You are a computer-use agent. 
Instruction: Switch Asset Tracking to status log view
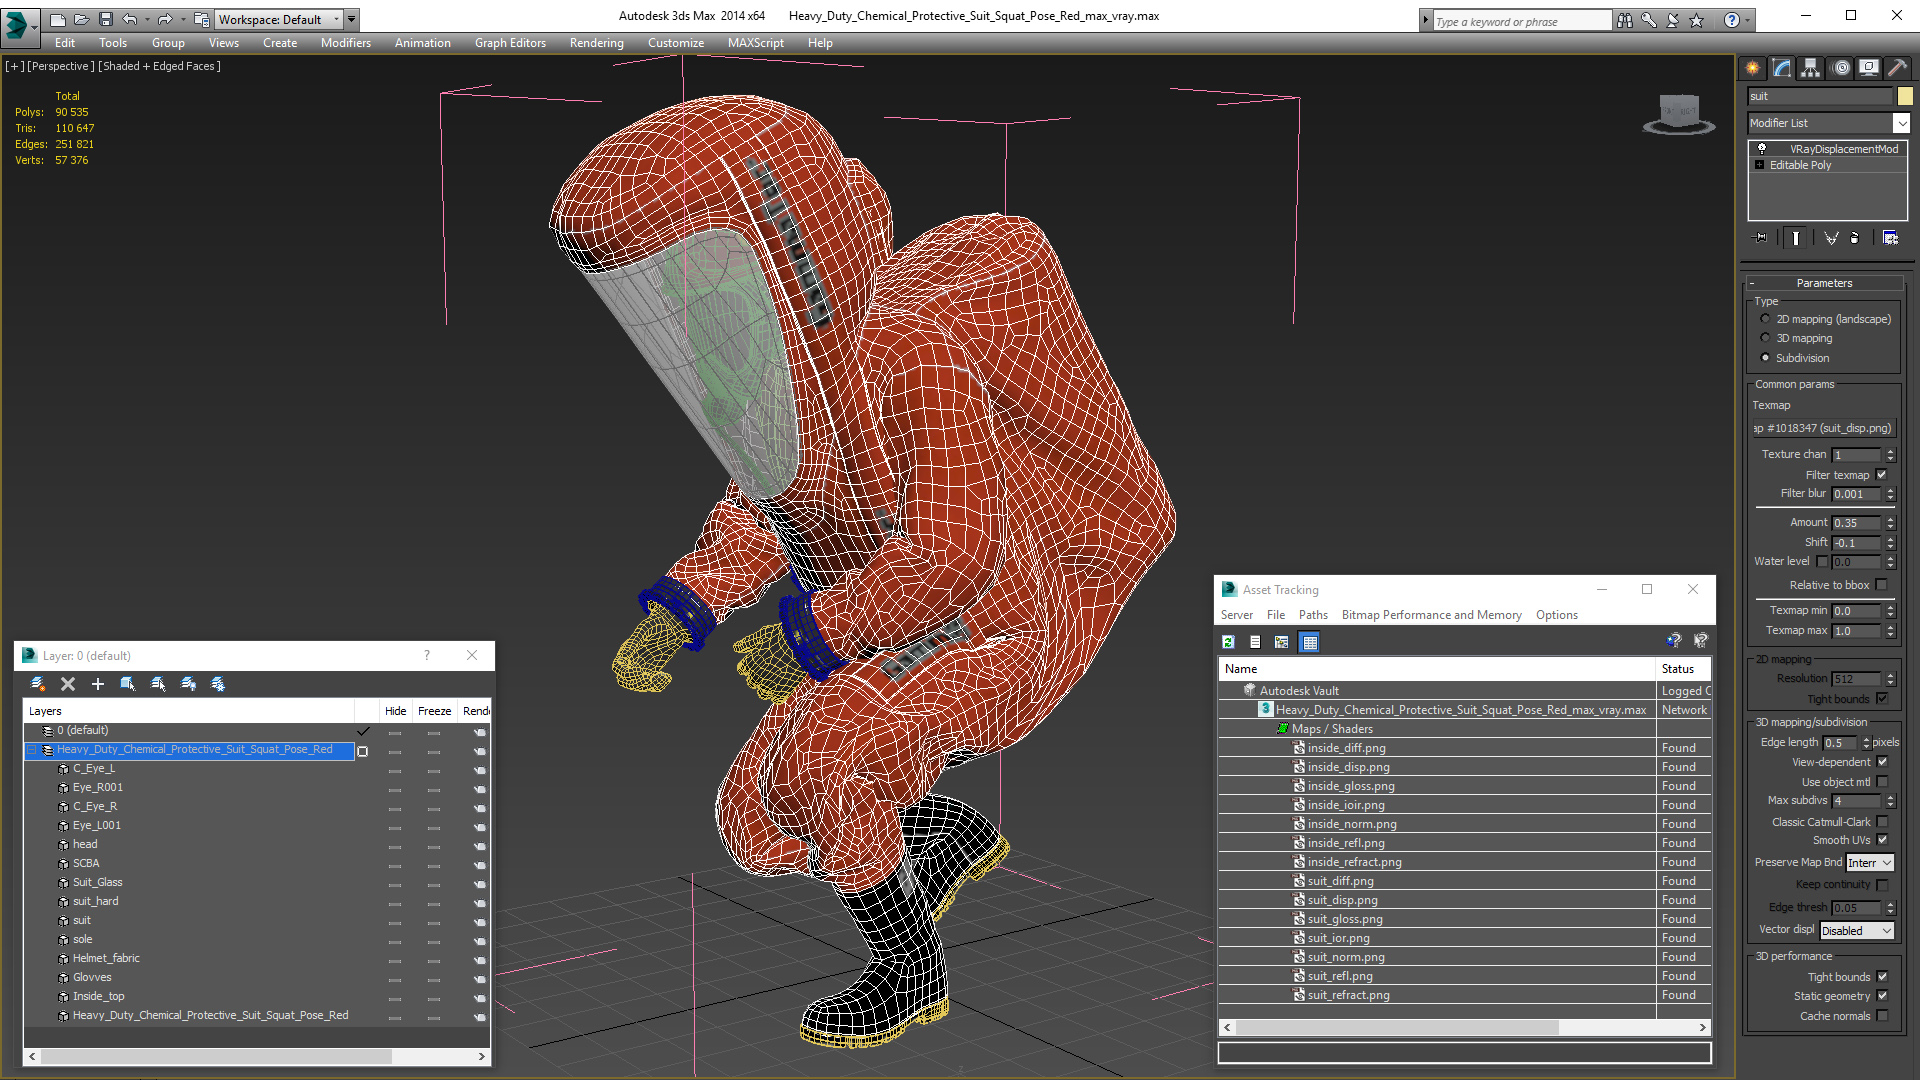tap(1255, 642)
